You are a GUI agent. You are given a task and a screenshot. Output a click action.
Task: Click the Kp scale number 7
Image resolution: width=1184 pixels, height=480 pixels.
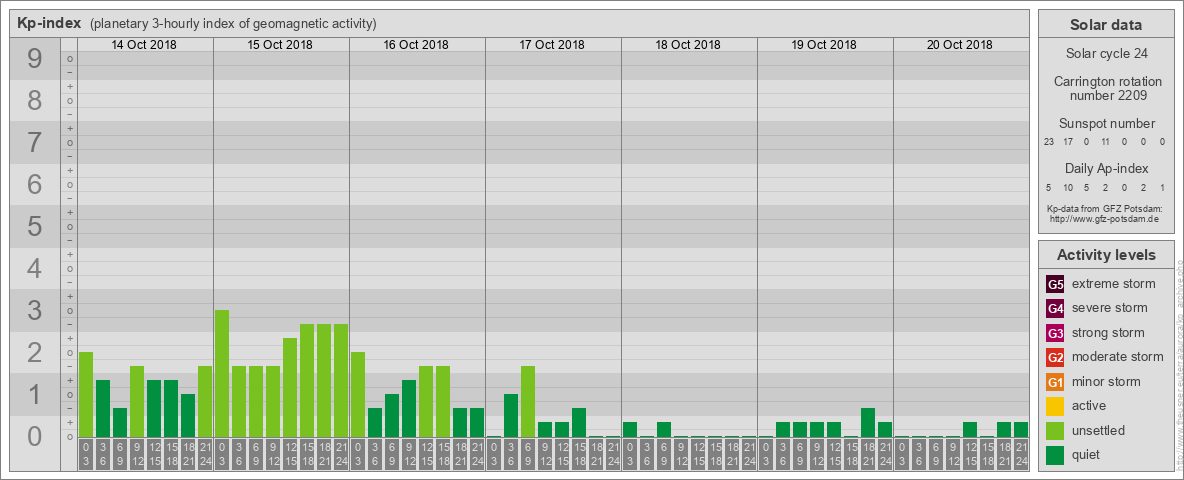point(35,142)
